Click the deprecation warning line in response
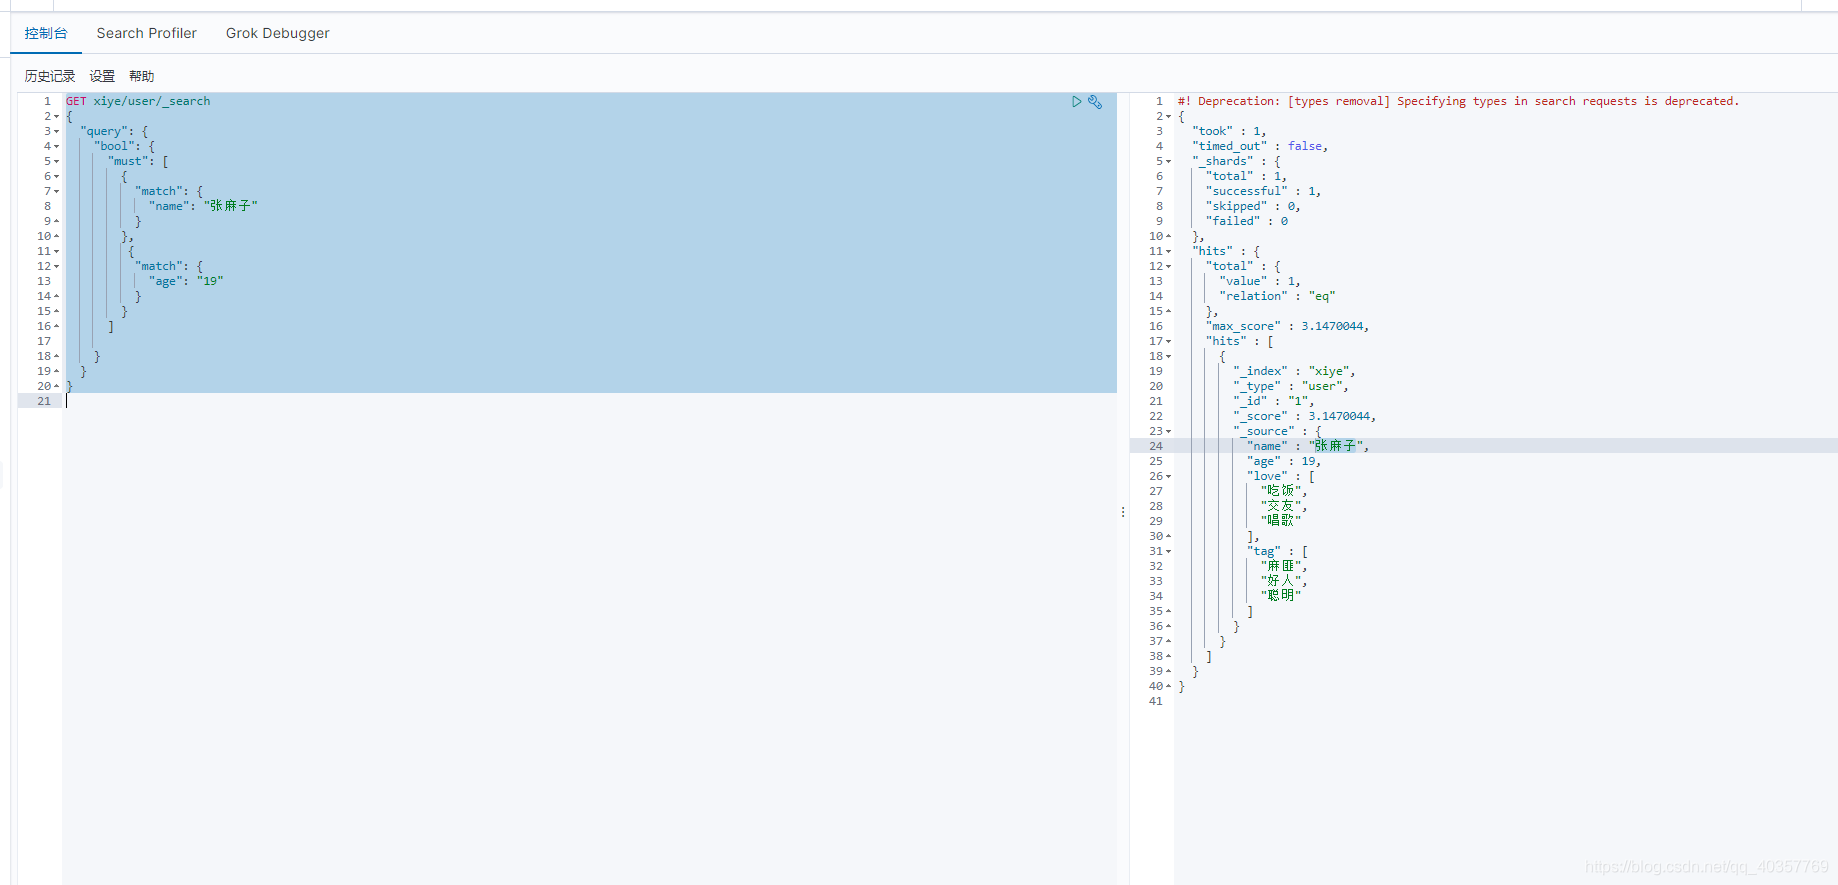The height and width of the screenshot is (885, 1838). click(1458, 101)
